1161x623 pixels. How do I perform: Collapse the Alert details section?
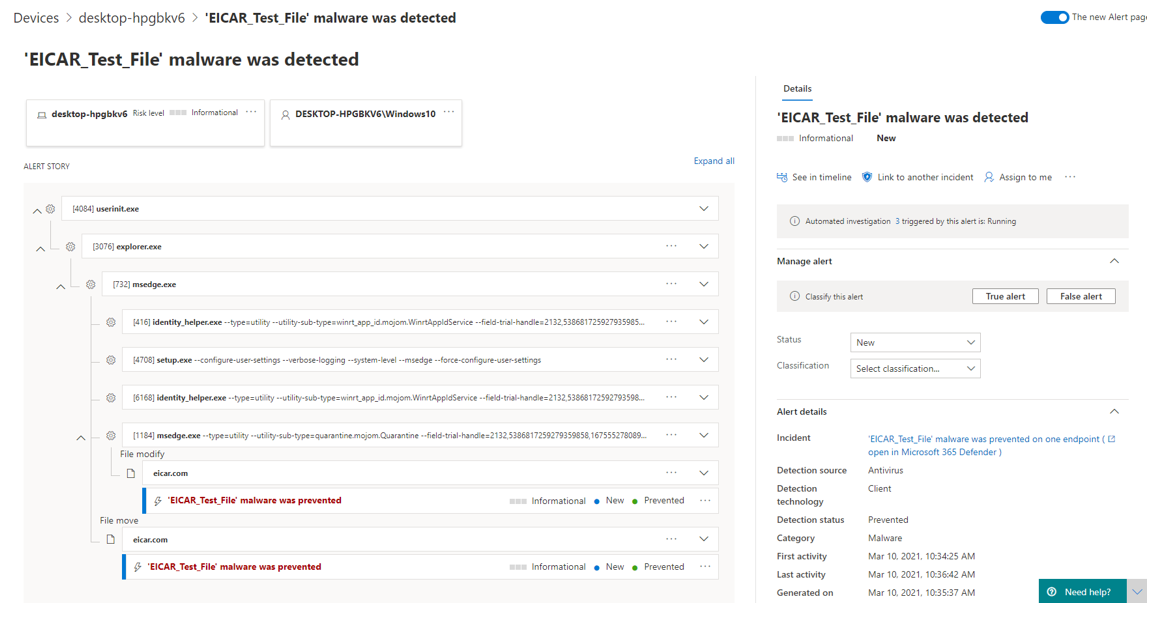[x=1114, y=412]
